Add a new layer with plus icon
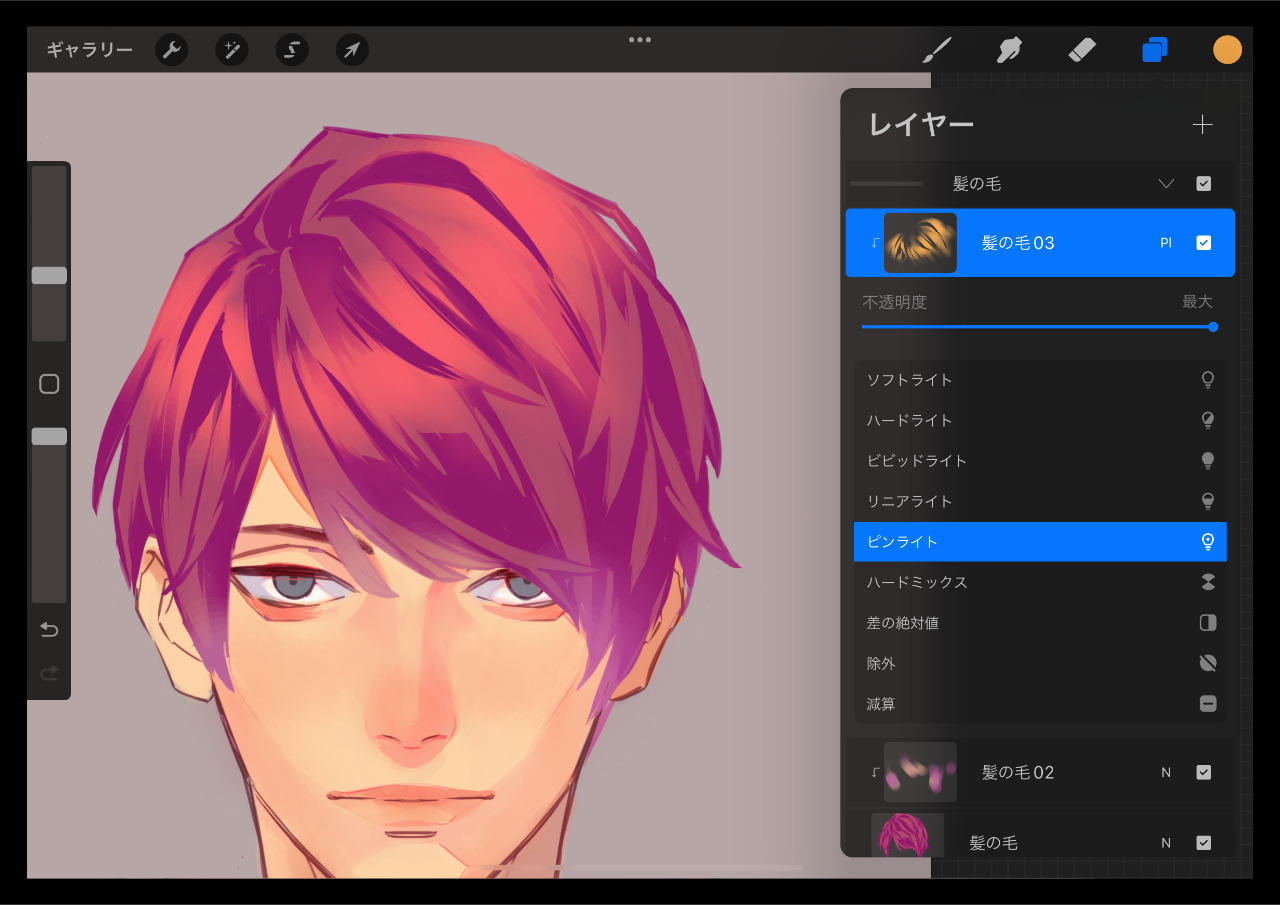The width and height of the screenshot is (1280, 905). [x=1202, y=125]
